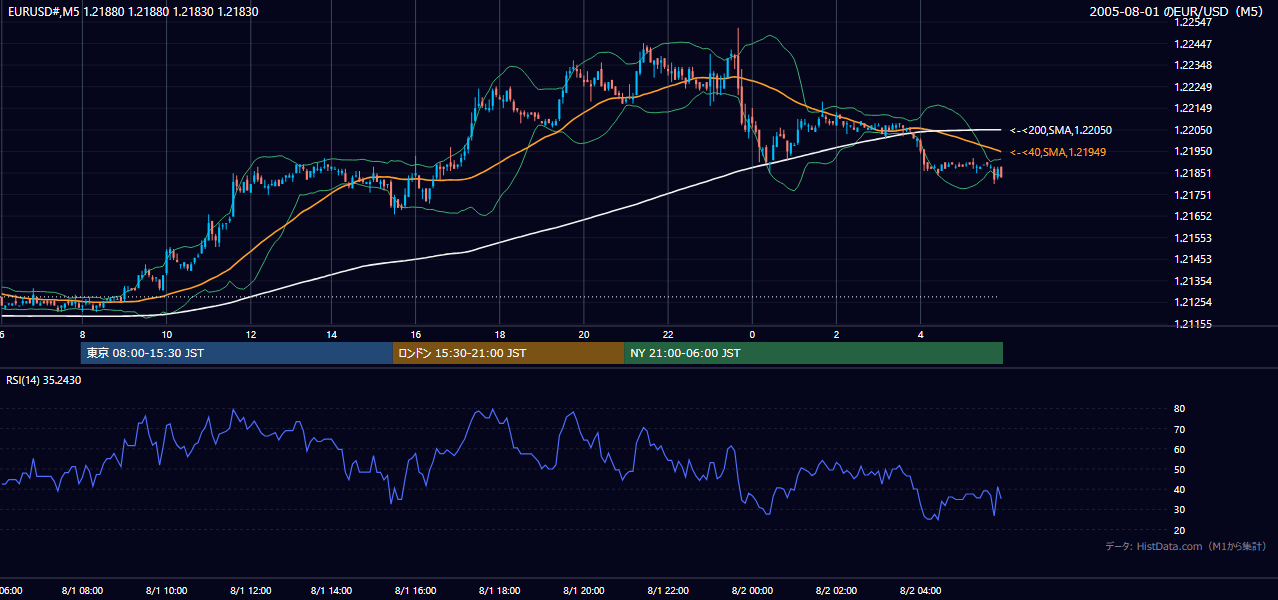Click RSI level 70 on the scale
Screen dimensions: 1278x600
1180,429
